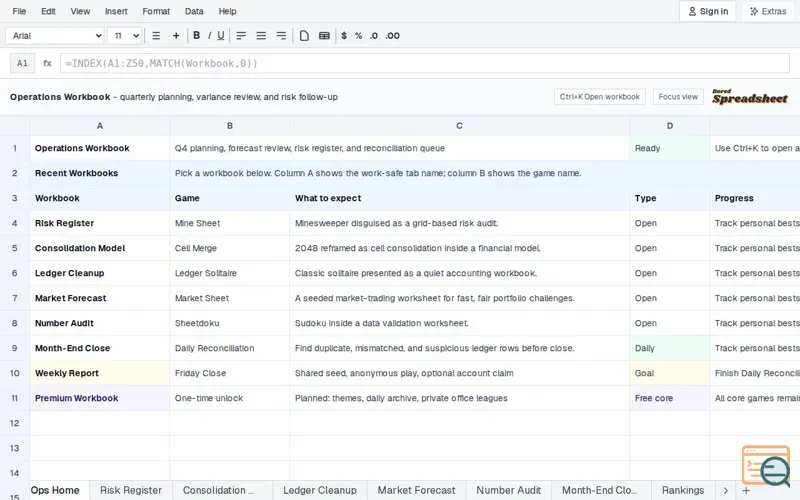Switch to the Number Audit sheet tab
Image resolution: width=800 pixels, height=500 pixels.
509,490
